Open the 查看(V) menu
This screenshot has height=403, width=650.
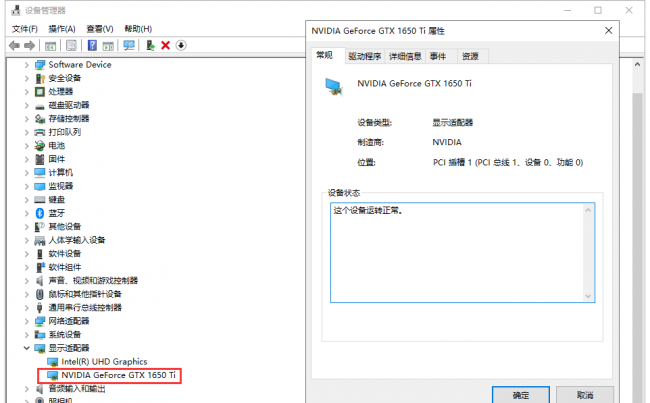pos(99,29)
